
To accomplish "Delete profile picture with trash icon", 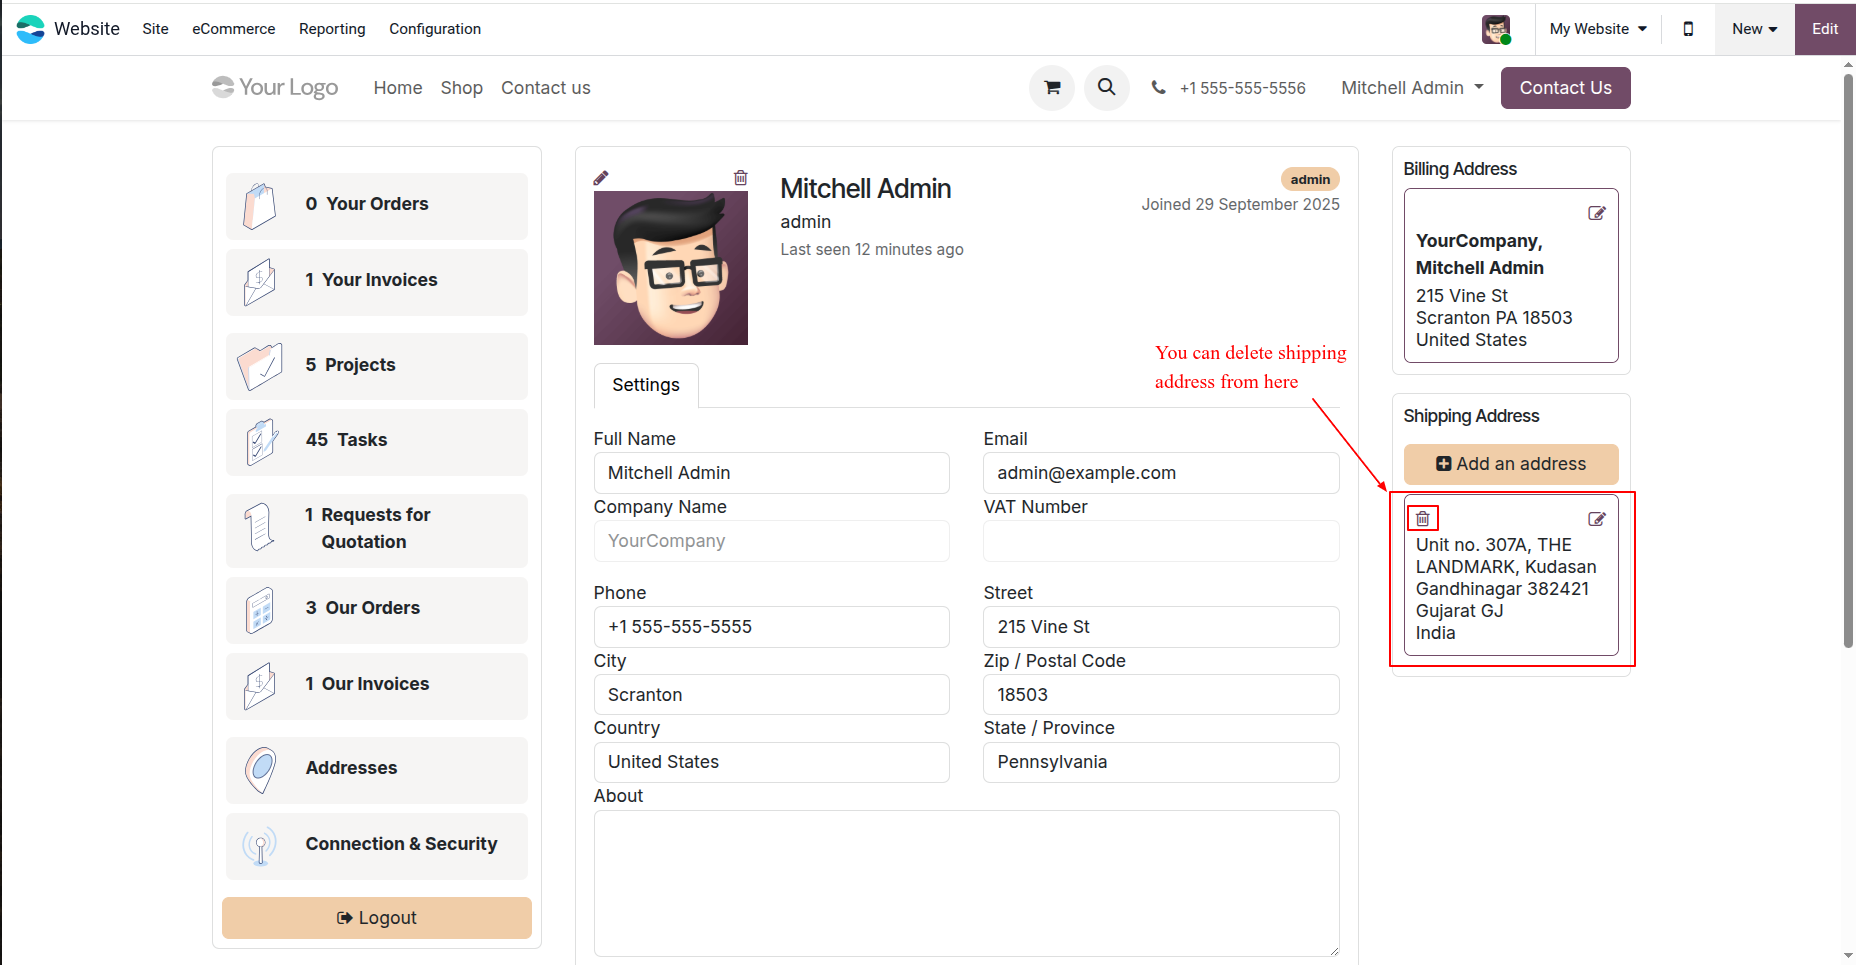I will click(x=741, y=178).
